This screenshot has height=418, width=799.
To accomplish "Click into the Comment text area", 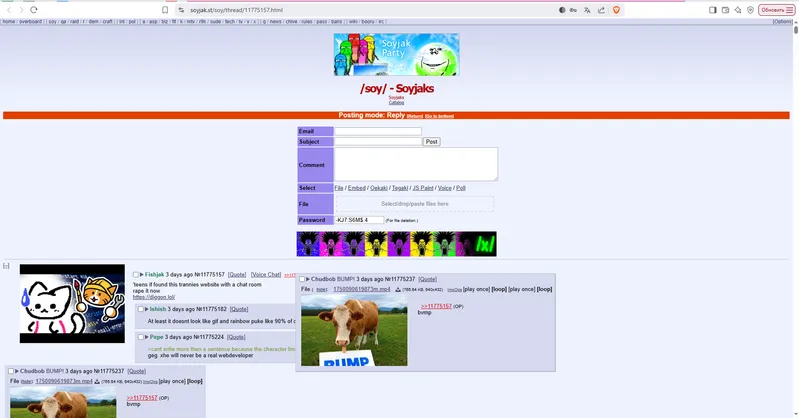I will (x=415, y=164).
